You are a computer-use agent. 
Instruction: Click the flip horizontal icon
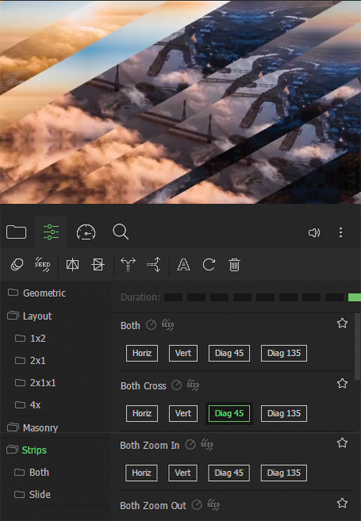pos(72,265)
